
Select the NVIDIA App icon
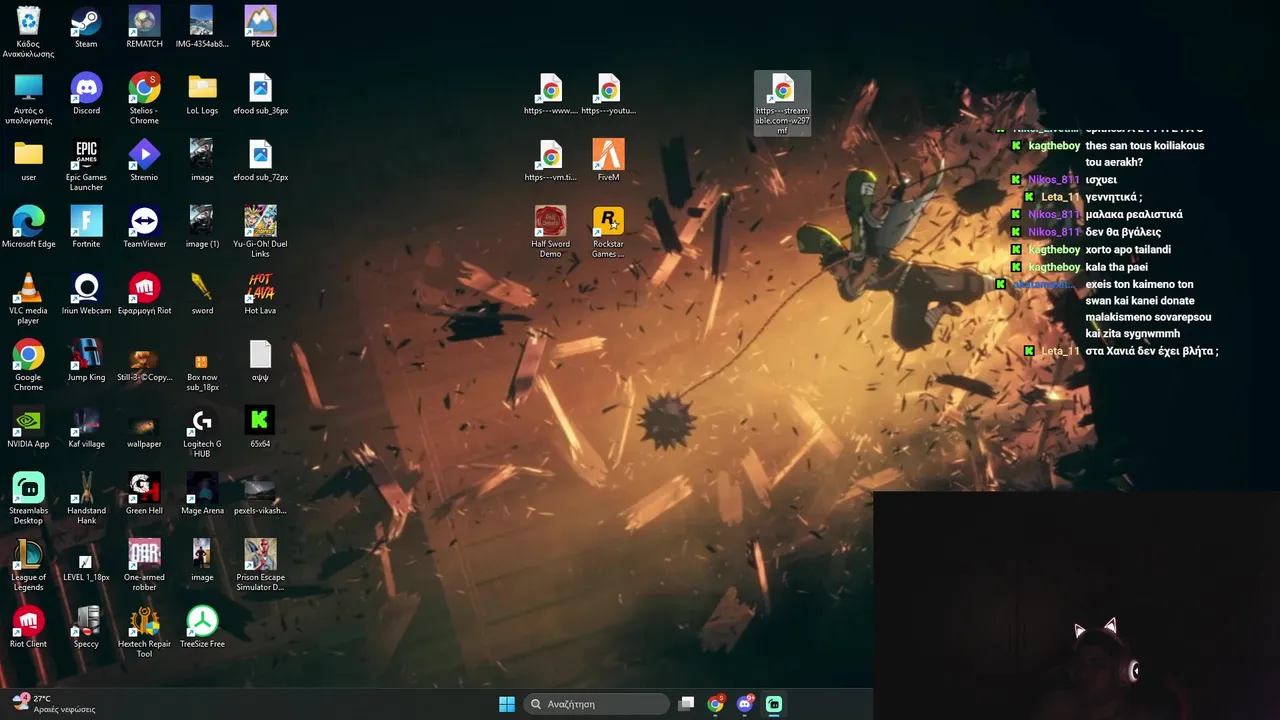click(28, 428)
